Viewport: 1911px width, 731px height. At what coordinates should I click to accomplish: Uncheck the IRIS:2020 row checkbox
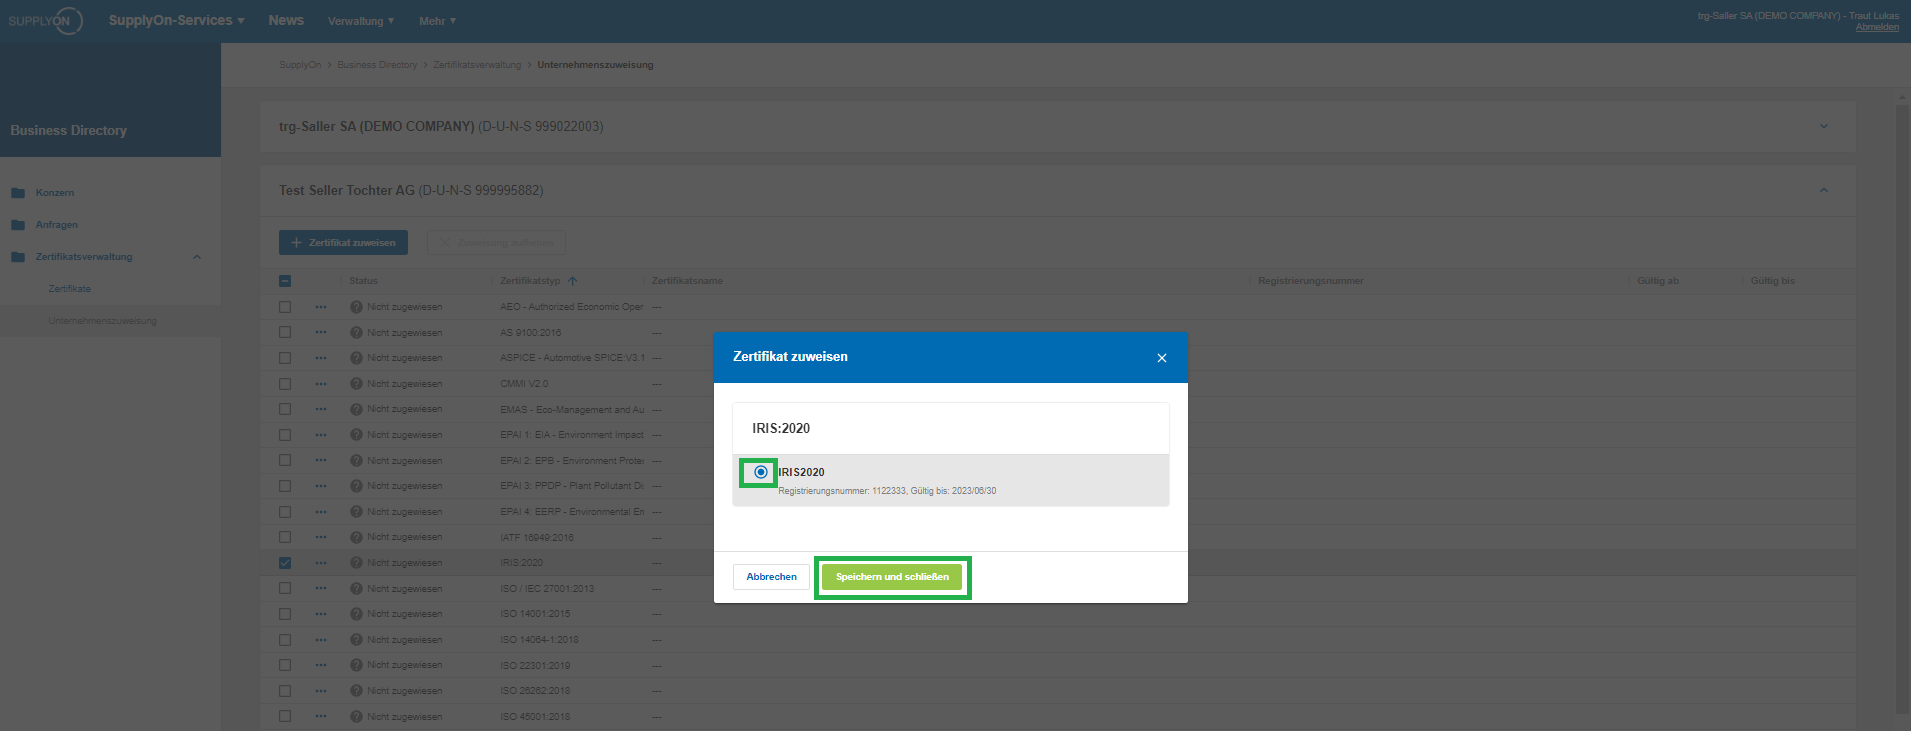click(x=285, y=563)
